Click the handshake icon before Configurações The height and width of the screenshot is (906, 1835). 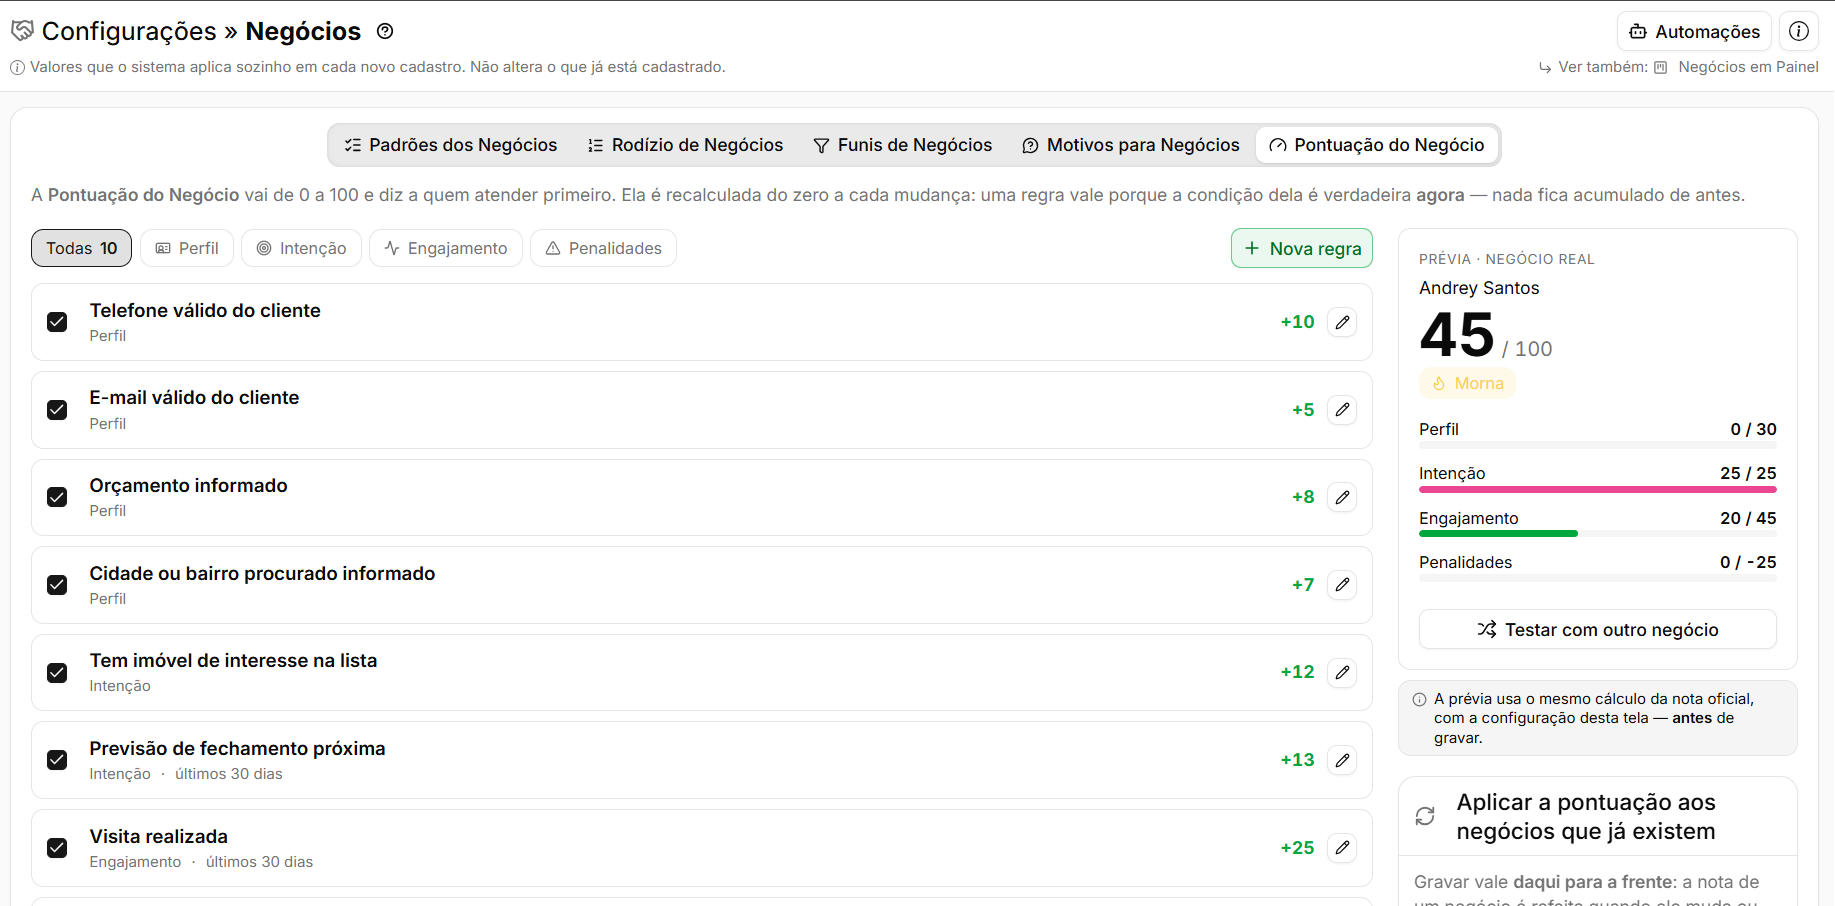[22, 31]
